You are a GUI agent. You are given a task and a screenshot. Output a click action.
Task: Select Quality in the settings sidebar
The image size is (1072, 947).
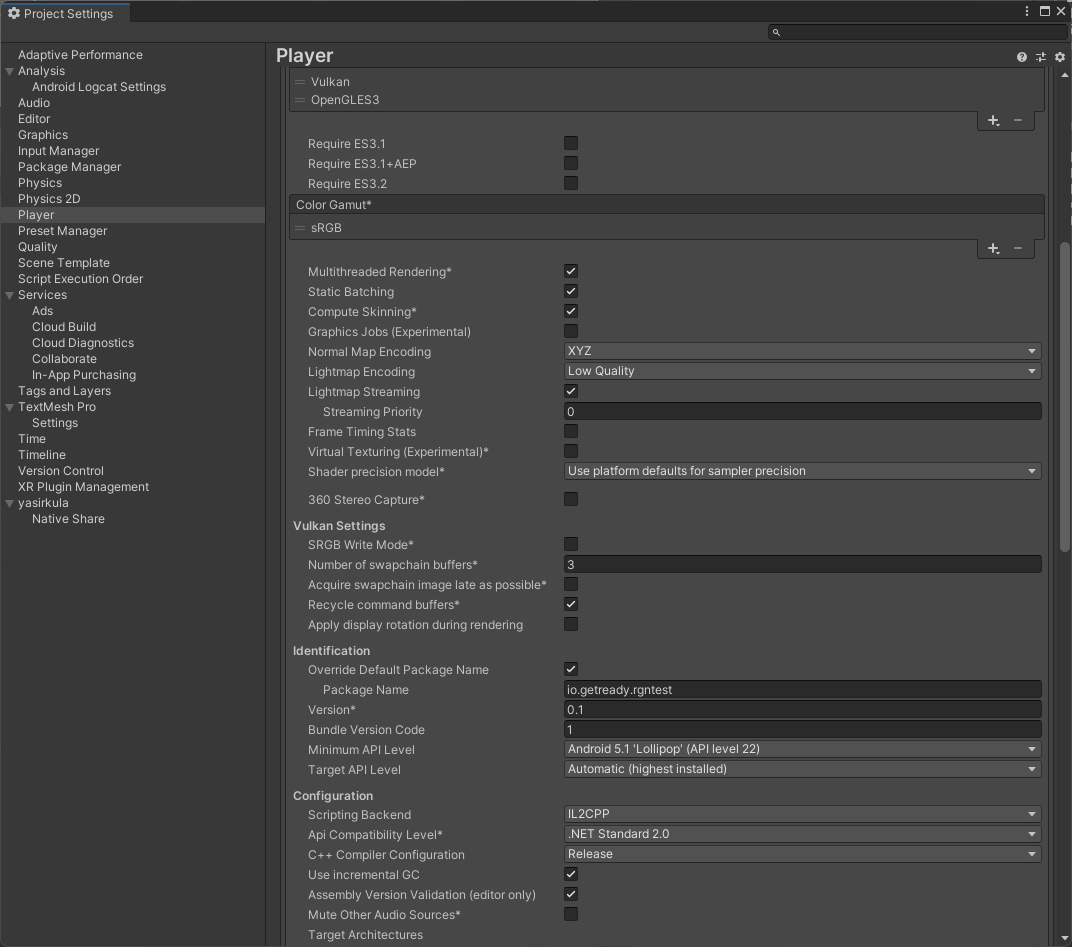[x=38, y=247]
